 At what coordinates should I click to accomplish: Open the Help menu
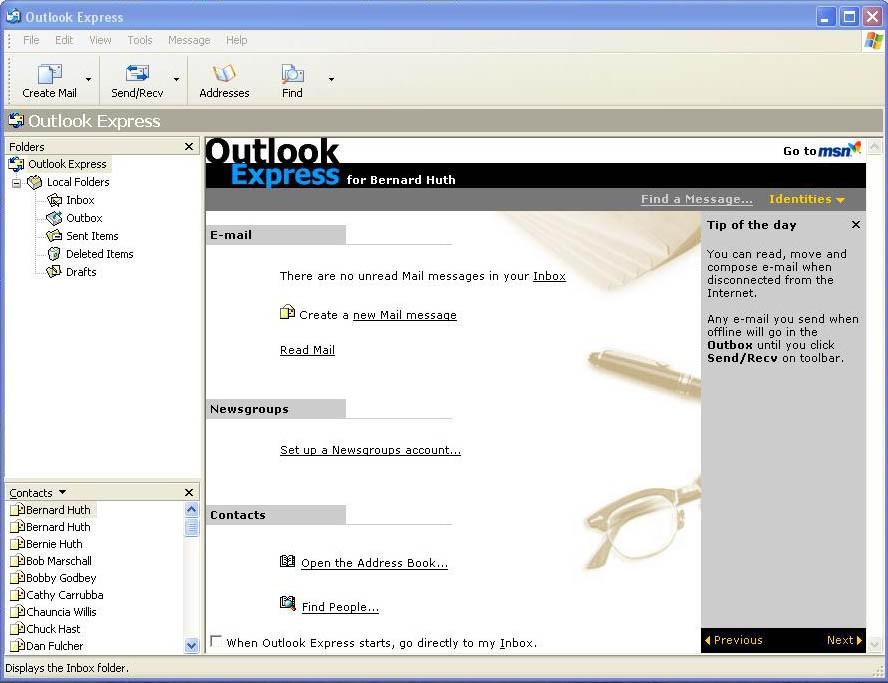(x=237, y=40)
